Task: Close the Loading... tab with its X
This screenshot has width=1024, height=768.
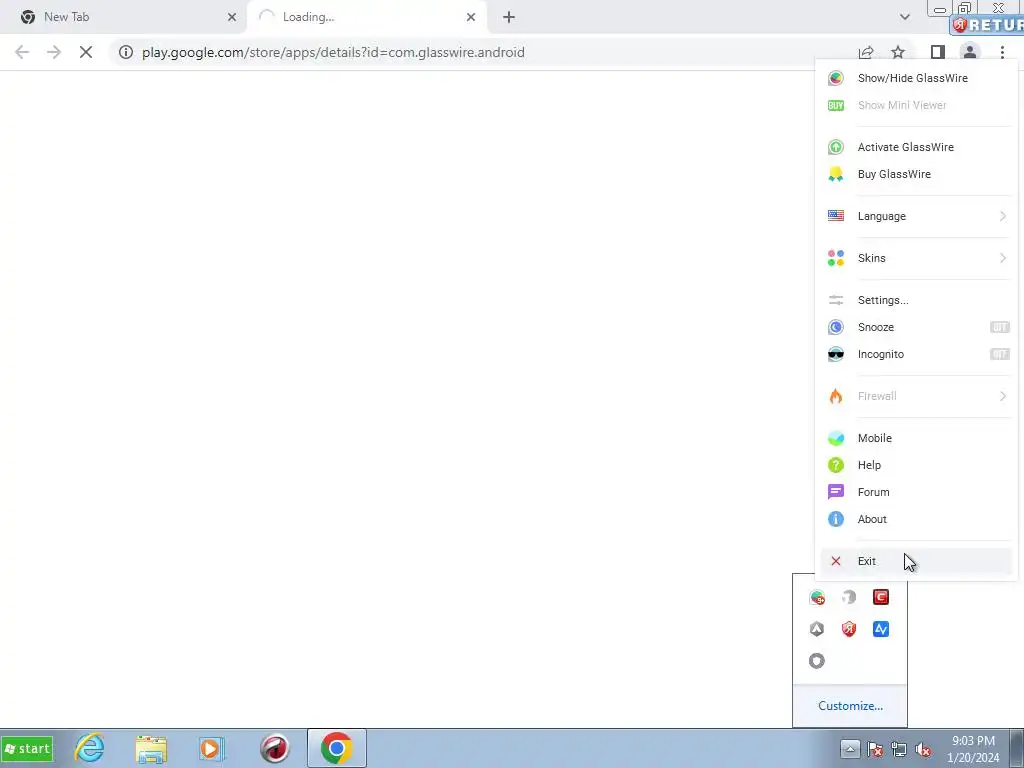Action: click(471, 17)
